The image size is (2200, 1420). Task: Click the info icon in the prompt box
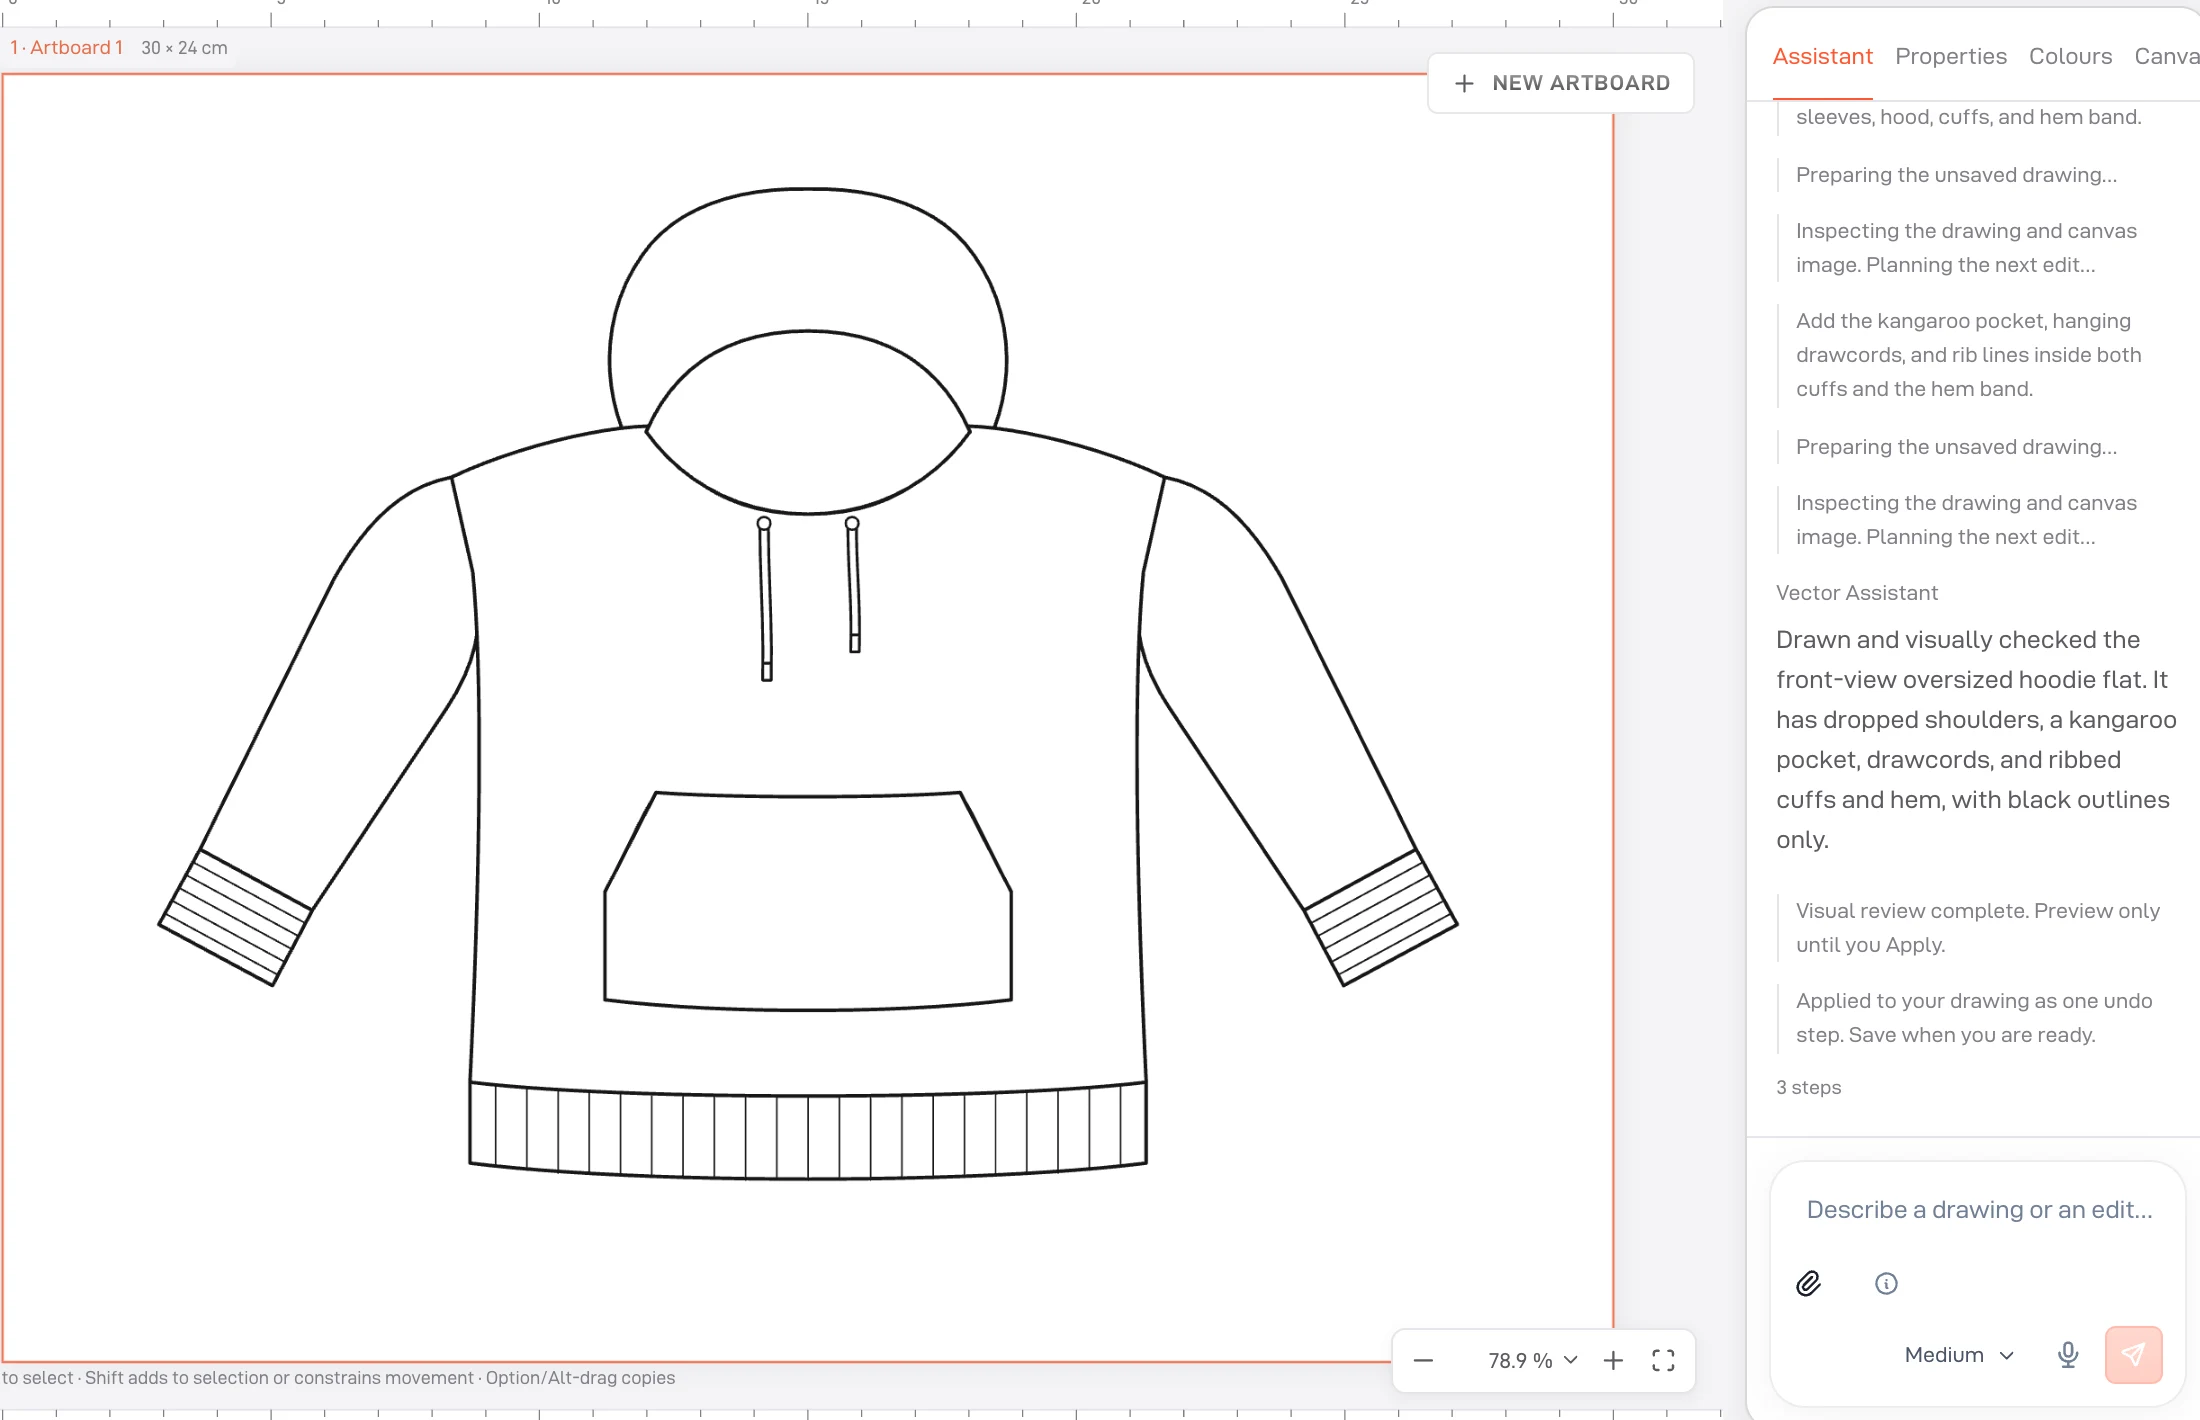pos(1886,1283)
